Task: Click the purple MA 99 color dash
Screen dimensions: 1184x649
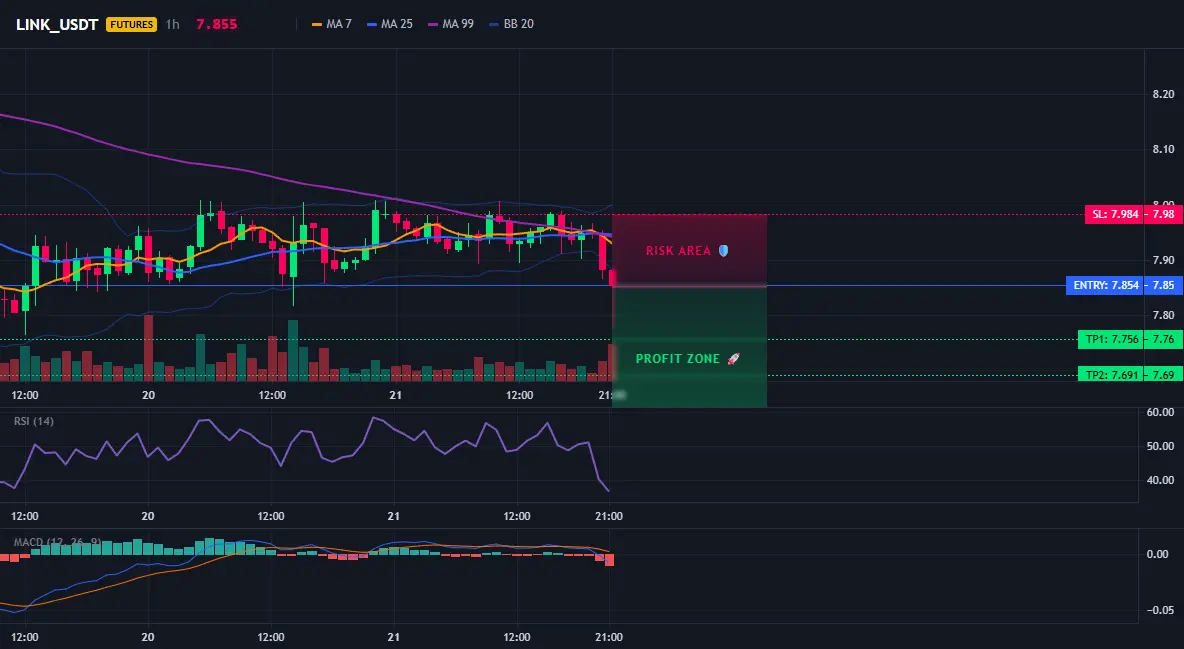Action: (x=433, y=24)
